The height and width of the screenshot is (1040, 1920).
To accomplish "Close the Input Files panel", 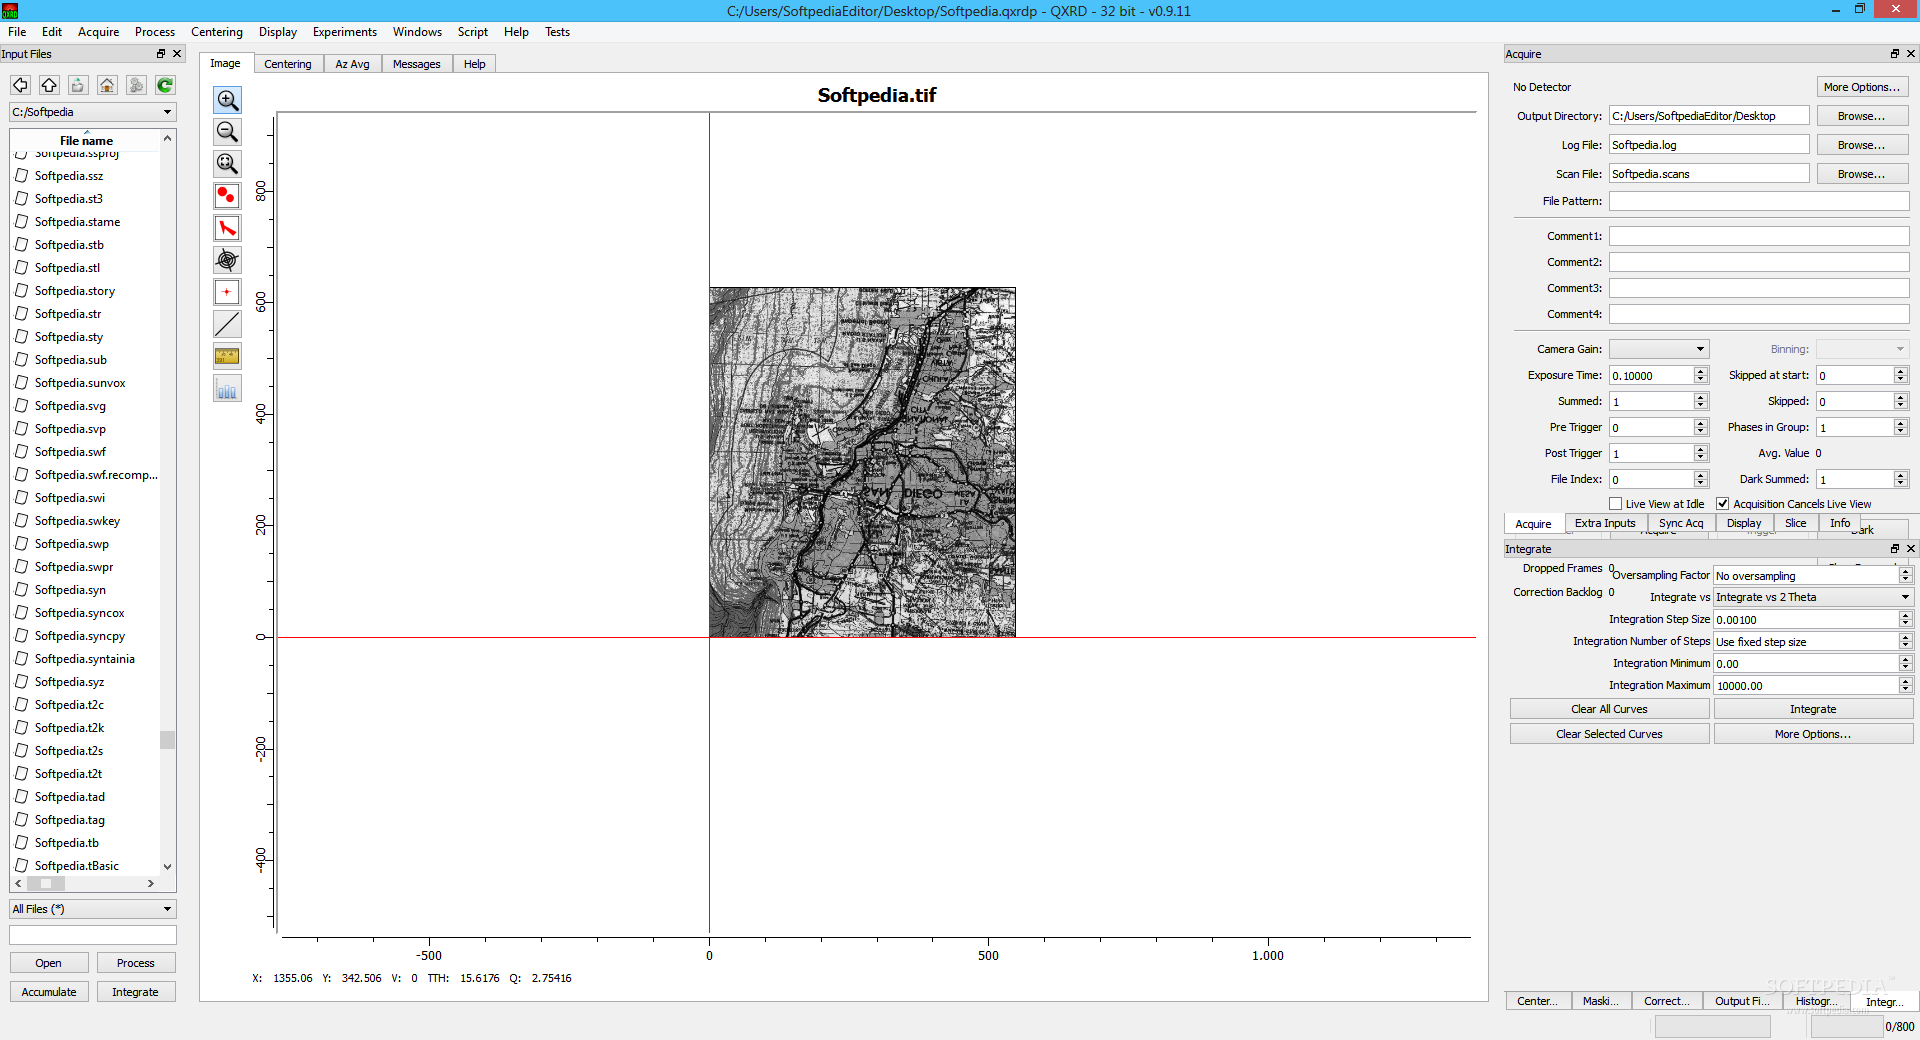I will pyautogui.click(x=177, y=54).
